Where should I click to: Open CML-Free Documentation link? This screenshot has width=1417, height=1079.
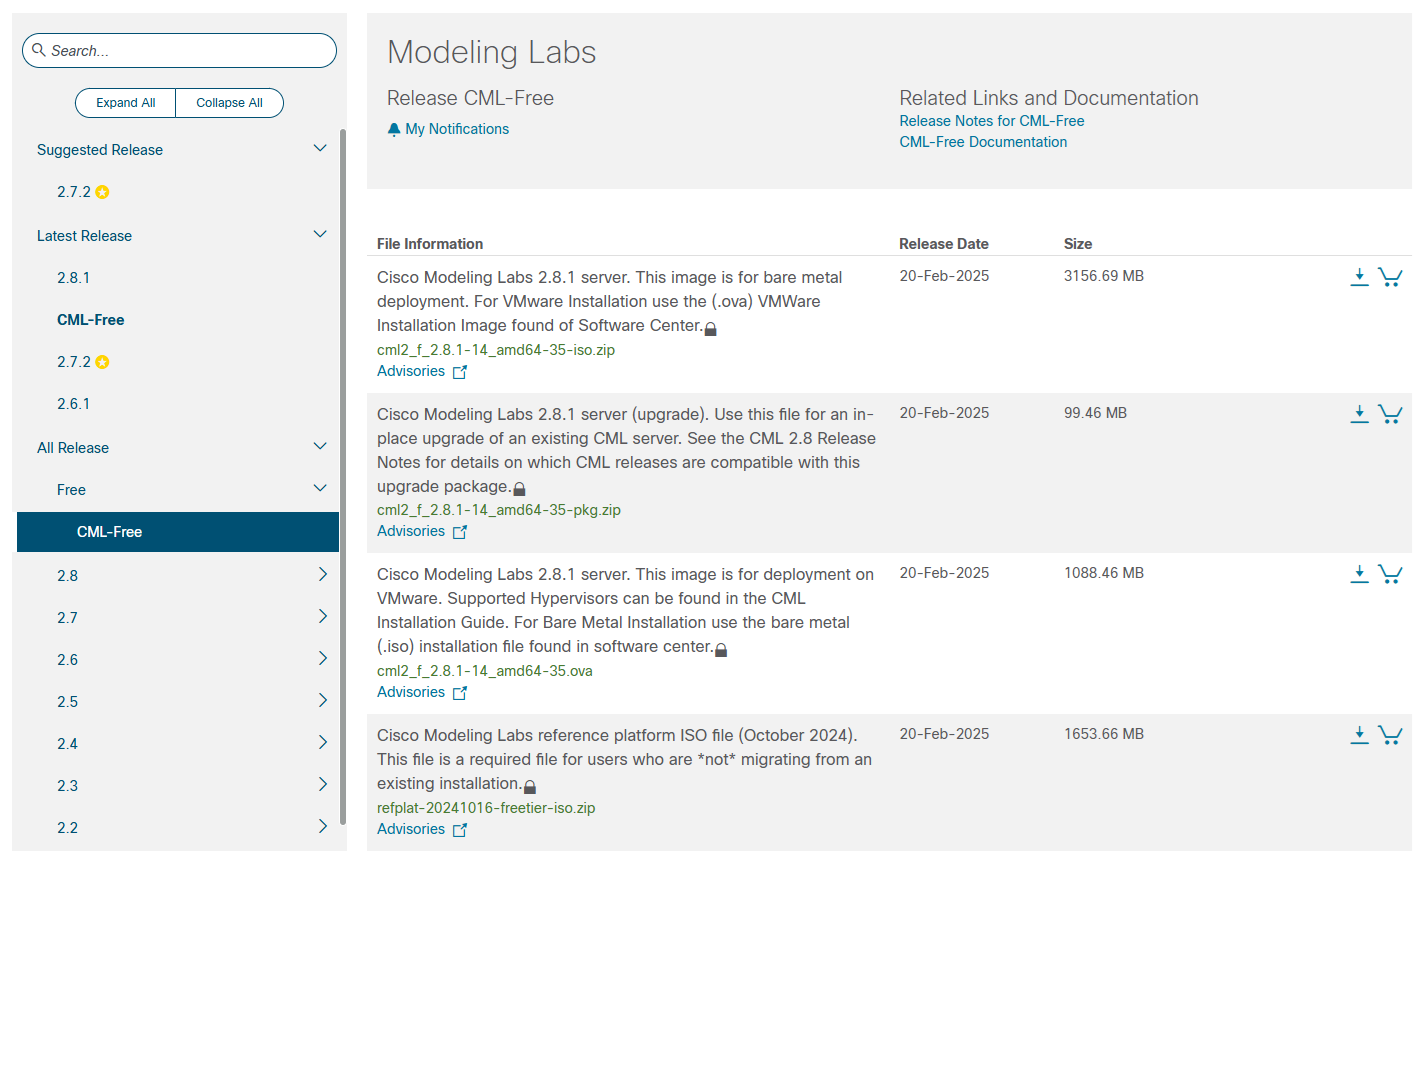pyautogui.click(x=983, y=142)
